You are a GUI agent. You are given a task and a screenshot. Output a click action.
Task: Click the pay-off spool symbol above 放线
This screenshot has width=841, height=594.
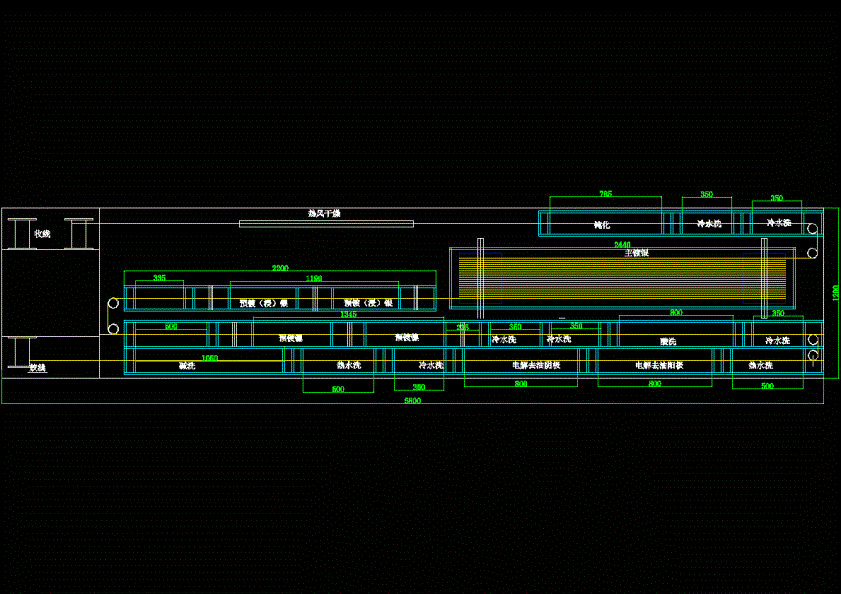coord(22,353)
